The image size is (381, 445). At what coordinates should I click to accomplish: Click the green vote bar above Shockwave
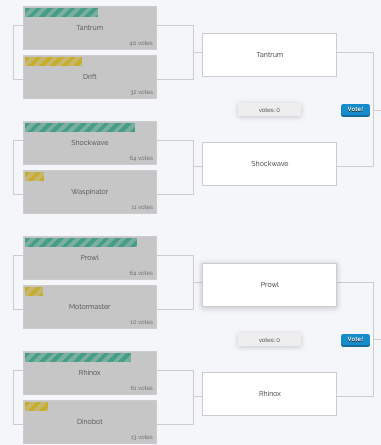click(x=80, y=127)
